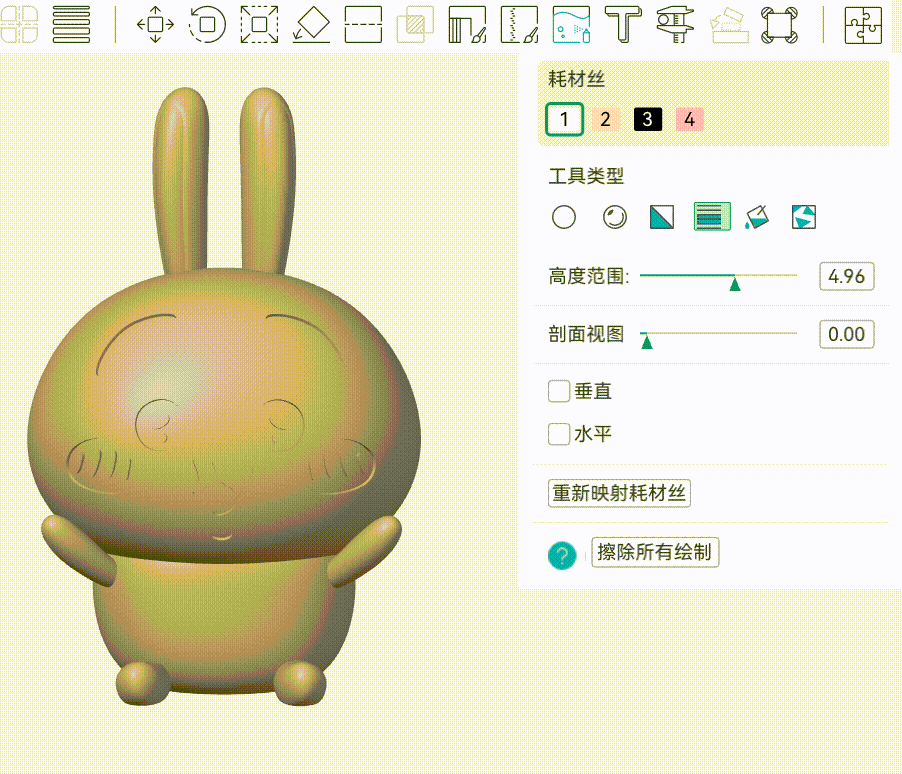902x774 pixels.
Task: Choose the circle brush tool type
Action: click(x=564, y=217)
